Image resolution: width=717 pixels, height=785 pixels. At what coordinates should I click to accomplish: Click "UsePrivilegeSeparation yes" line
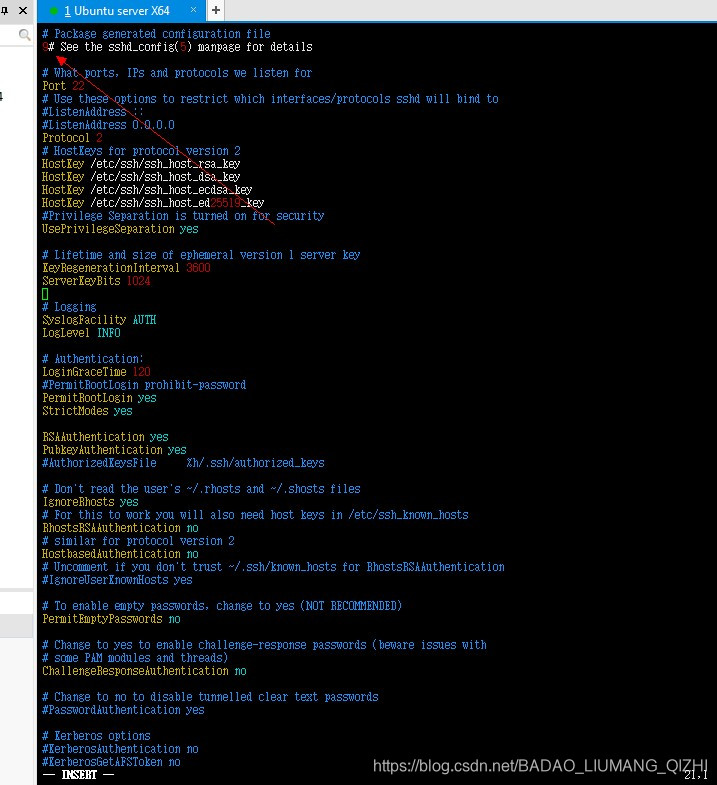click(x=120, y=229)
